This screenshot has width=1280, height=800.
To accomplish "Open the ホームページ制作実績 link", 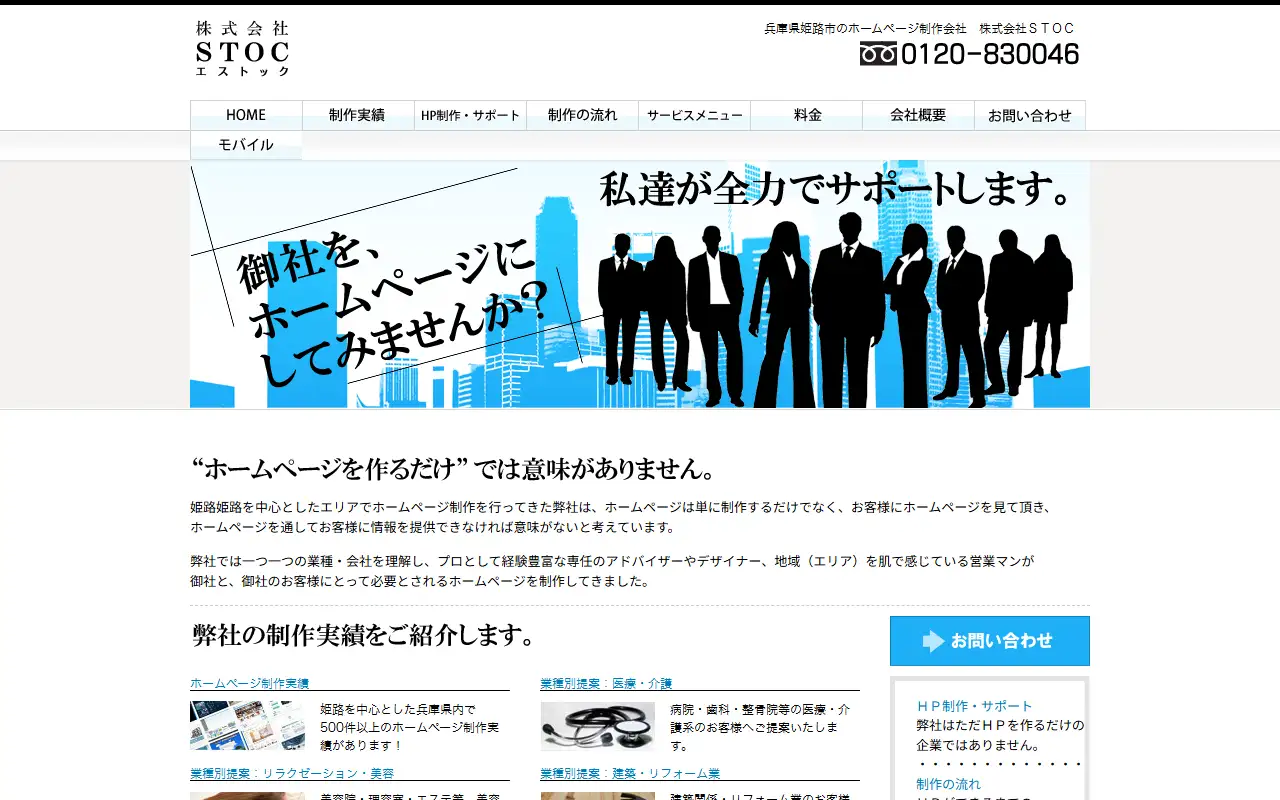I will coord(250,683).
